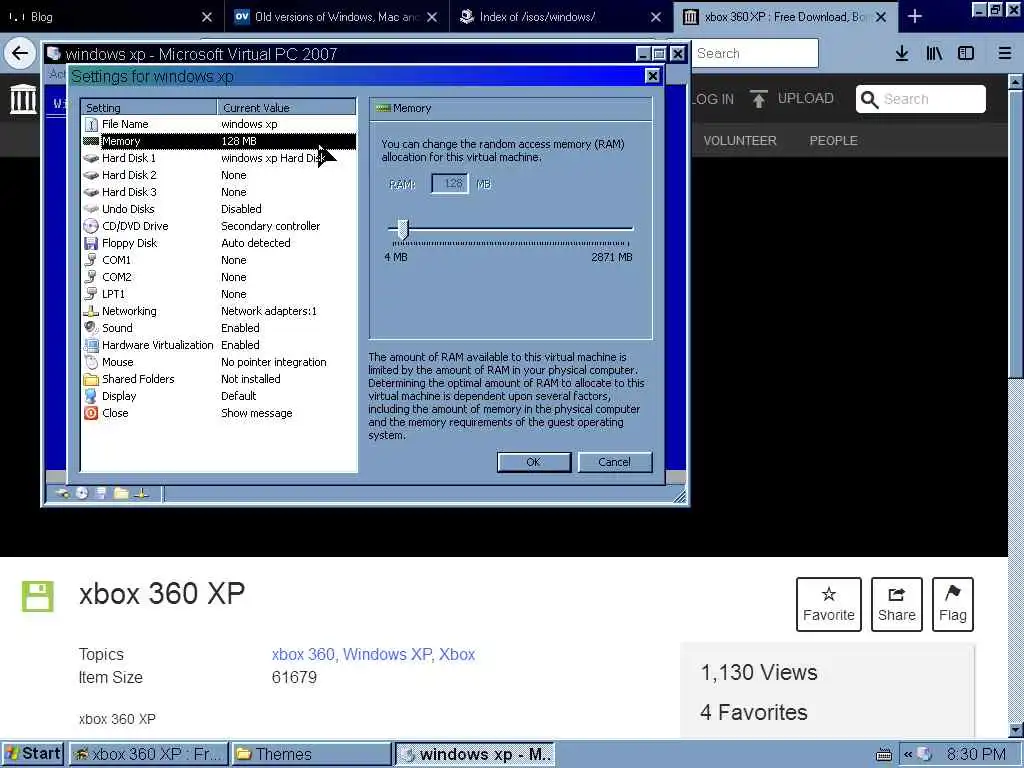
Task: Select the Hard Disk 3 drive icon
Action: click(91, 192)
